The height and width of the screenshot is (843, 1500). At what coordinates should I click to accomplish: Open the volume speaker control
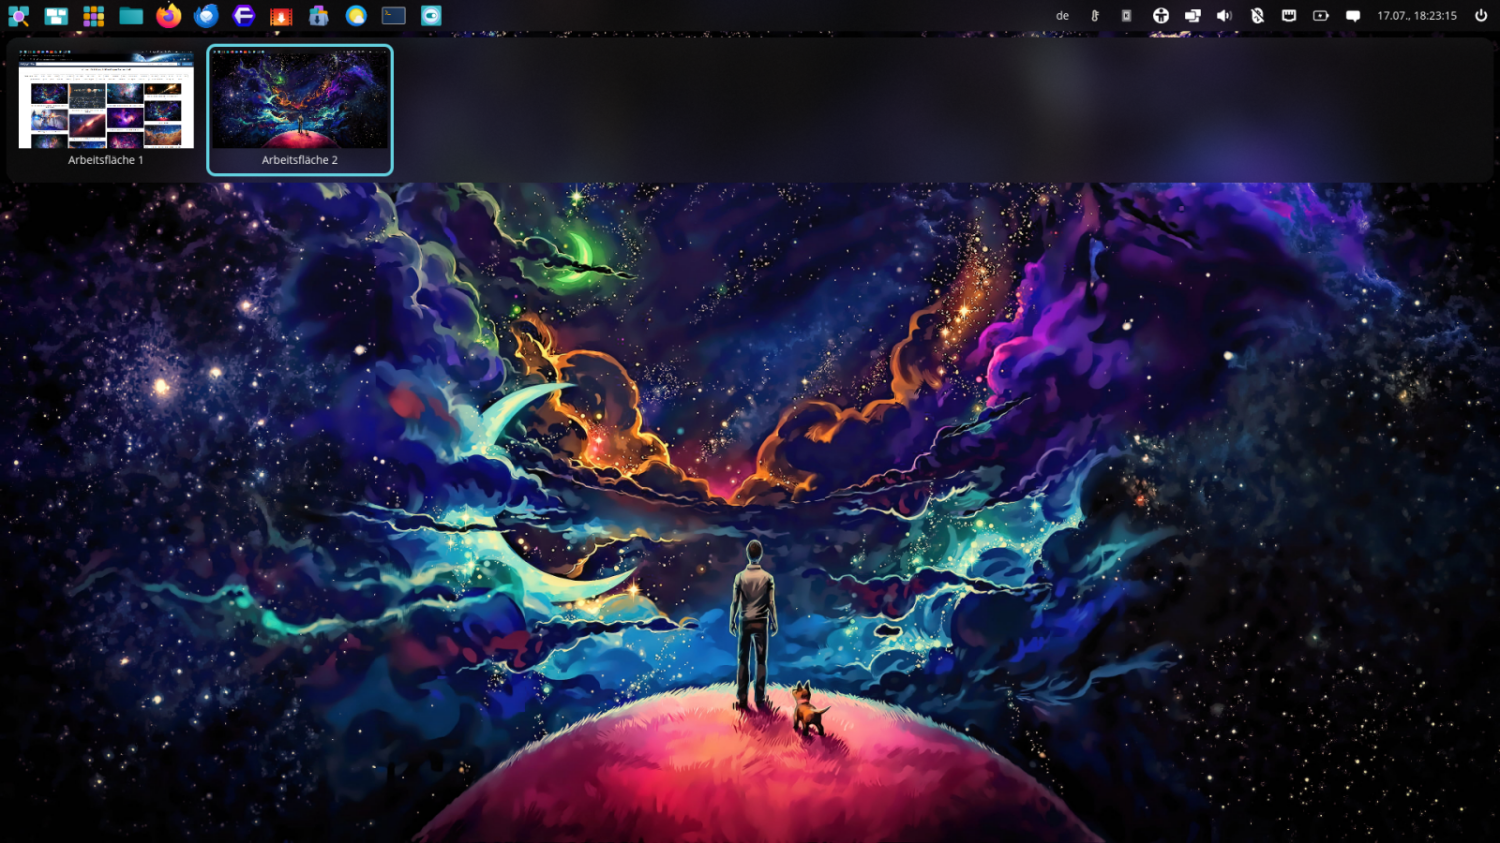point(1224,16)
